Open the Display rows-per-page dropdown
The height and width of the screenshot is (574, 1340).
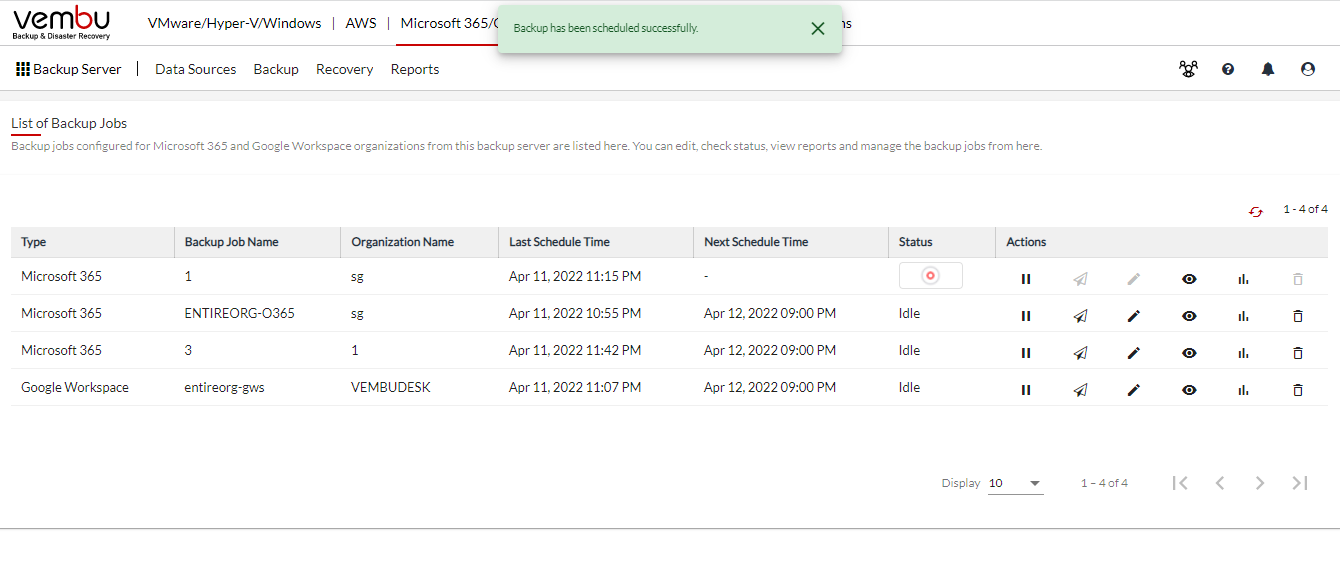pos(1015,483)
